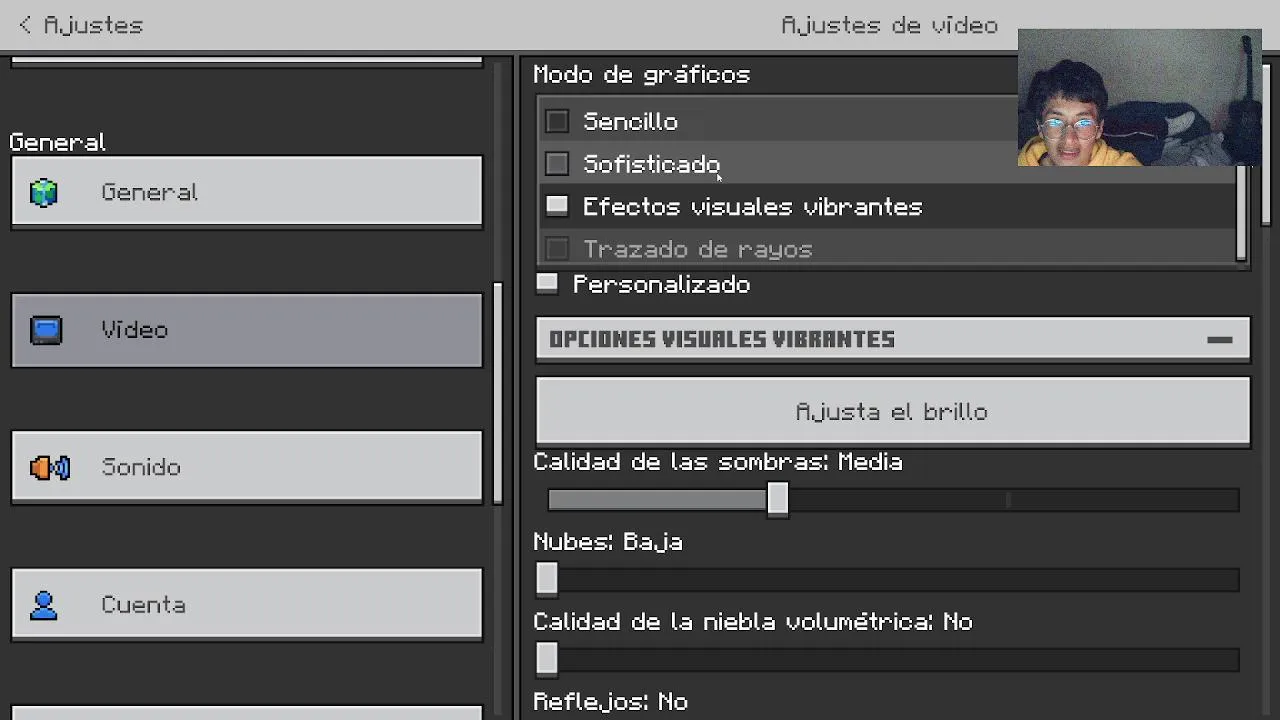The height and width of the screenshot is (720, 1280).
Task: Click the Modo de gráficos label
Action: [x=641, y=75]
